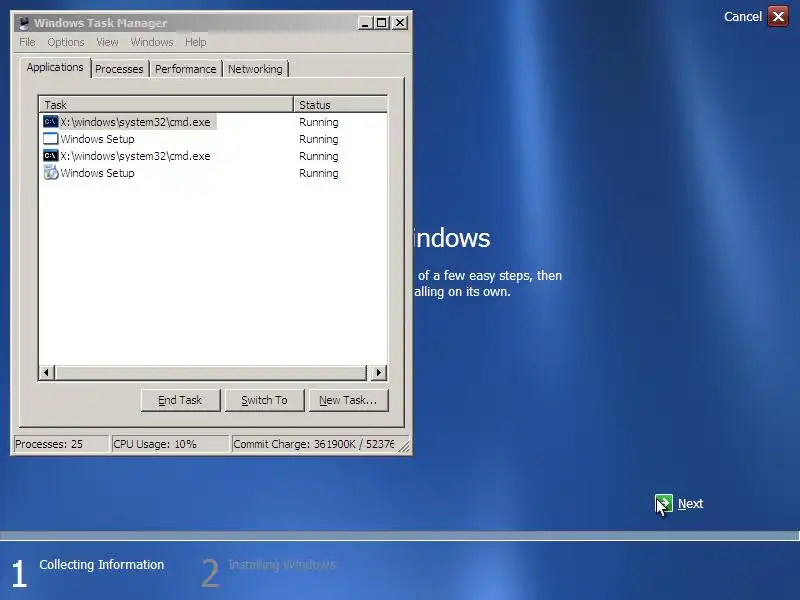Open the Windows menu
Viewport: 800px width, 600px height.
152,42
